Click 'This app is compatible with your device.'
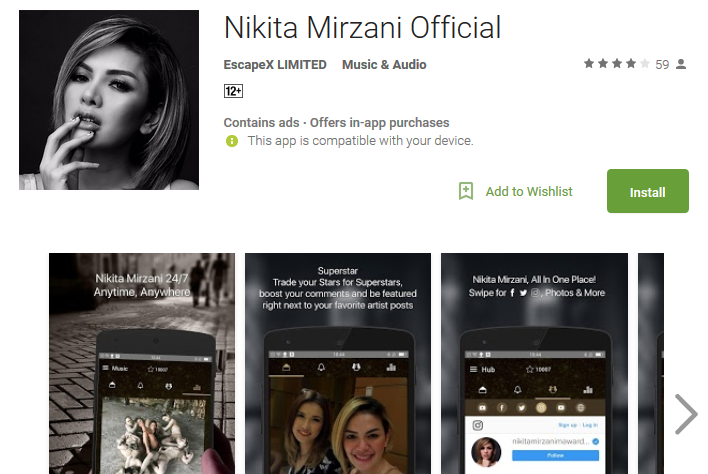Viewport: 708px width, 474px height. 360,141
